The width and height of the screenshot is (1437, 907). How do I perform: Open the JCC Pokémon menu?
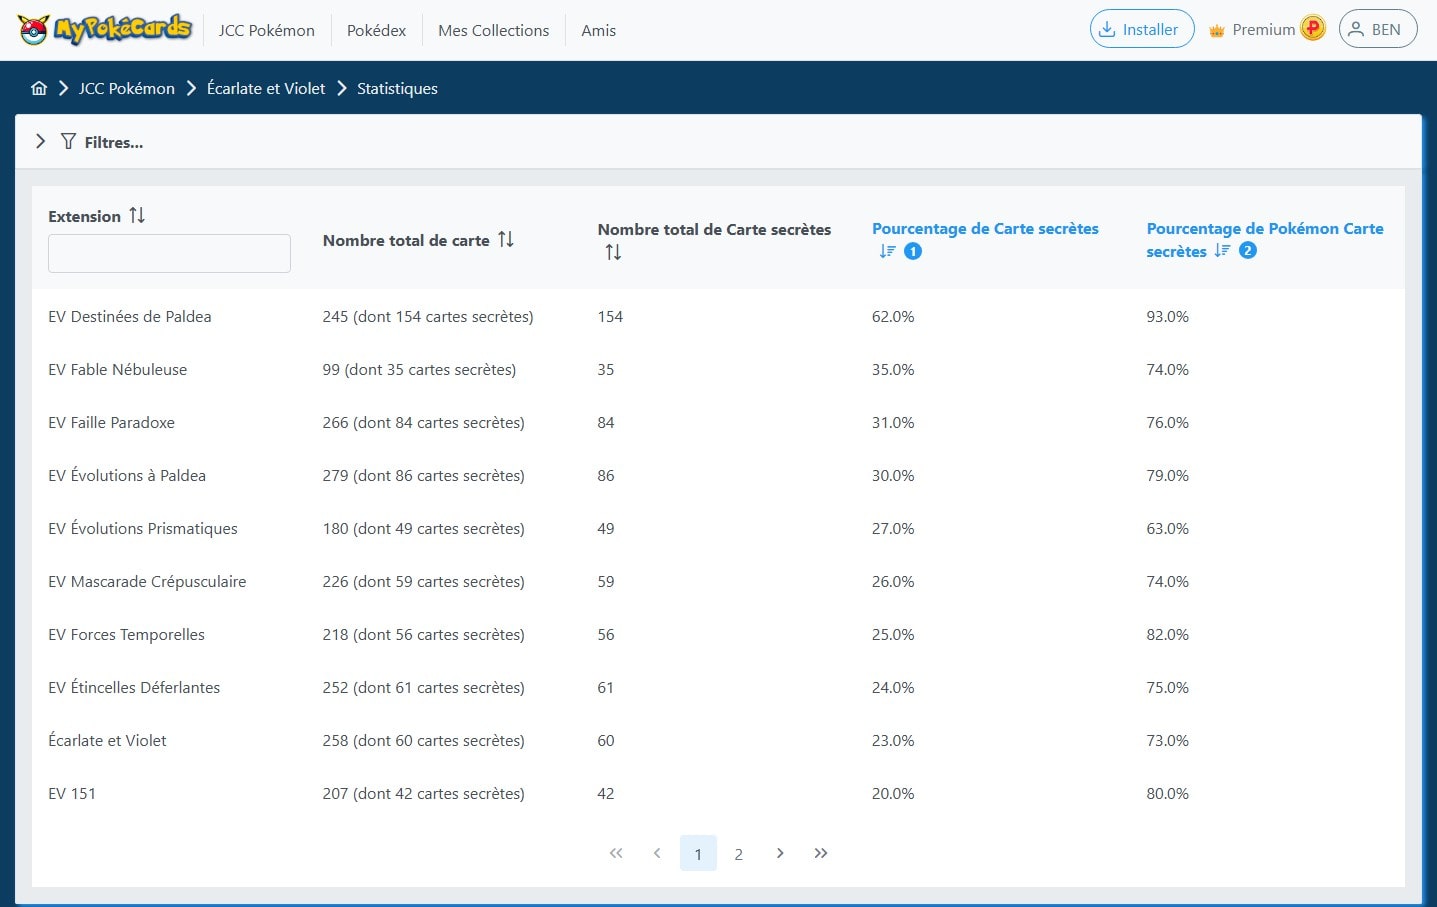pyautogui.click(x=266, y=30)
